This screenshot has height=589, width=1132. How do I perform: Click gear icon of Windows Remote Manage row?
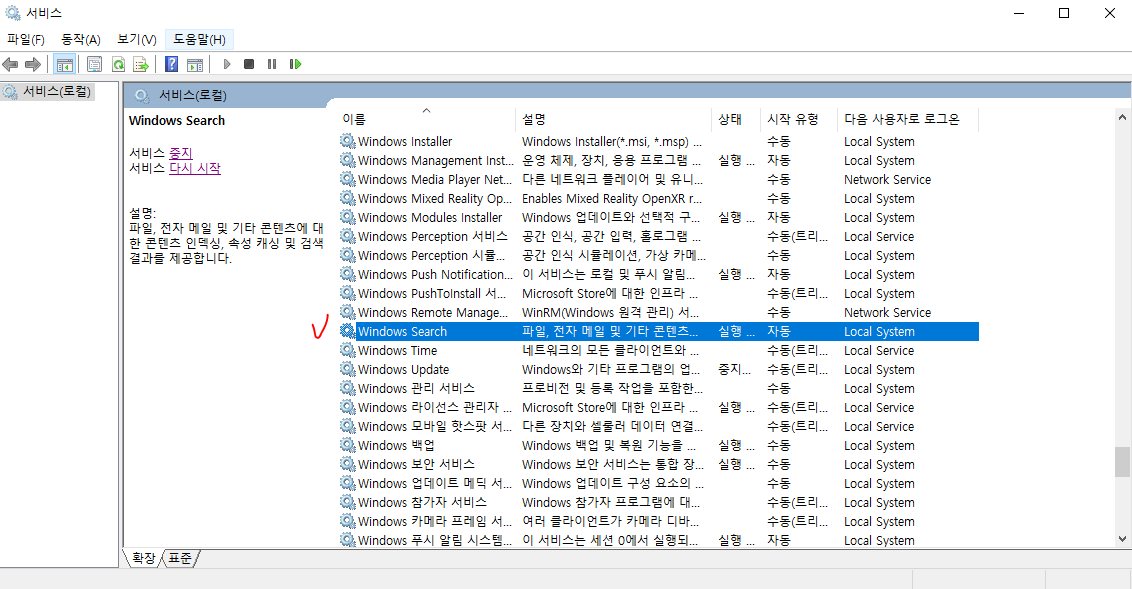pos(347,313)
